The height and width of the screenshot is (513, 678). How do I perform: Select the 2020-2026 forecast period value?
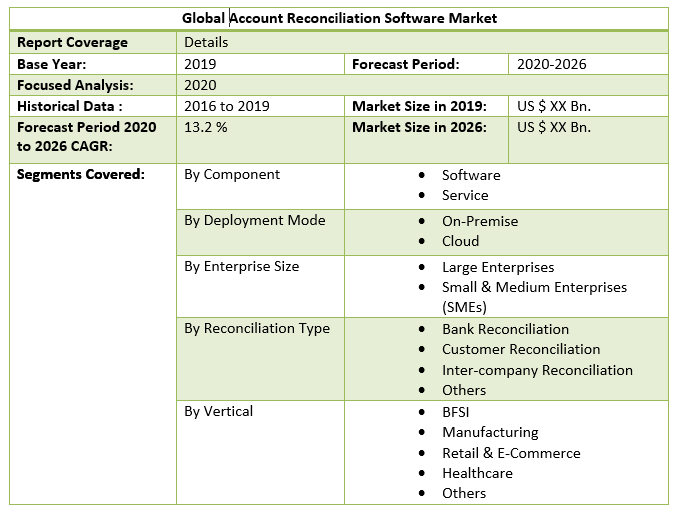pyautogui.click(x=551, y=64)
